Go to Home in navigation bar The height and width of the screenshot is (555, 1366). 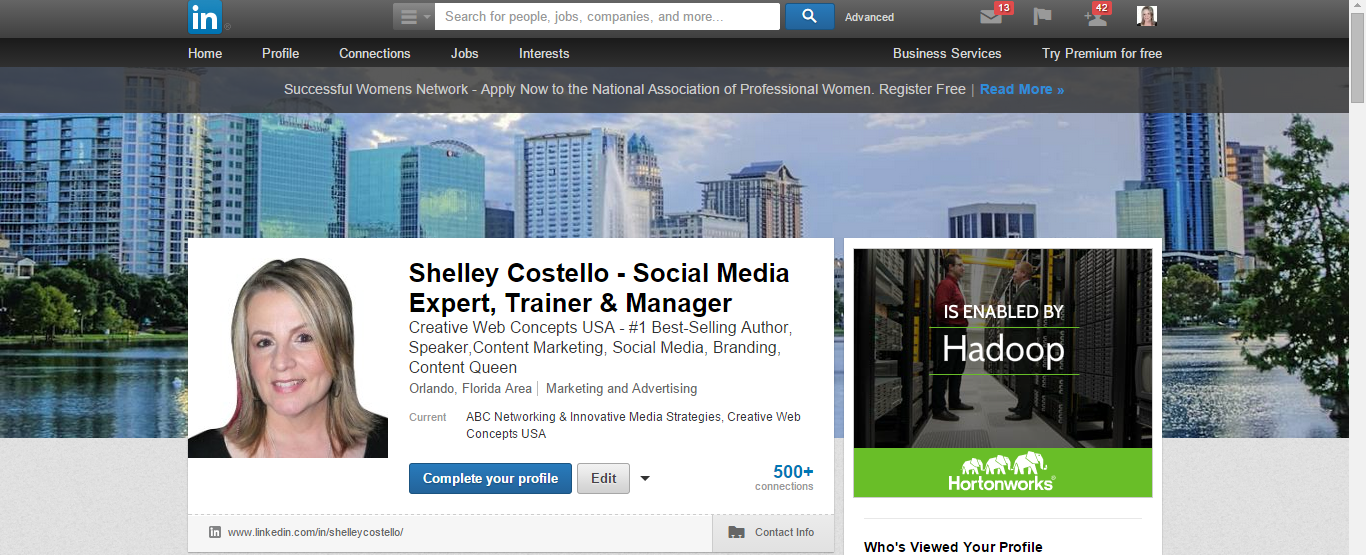click(205, 53)
